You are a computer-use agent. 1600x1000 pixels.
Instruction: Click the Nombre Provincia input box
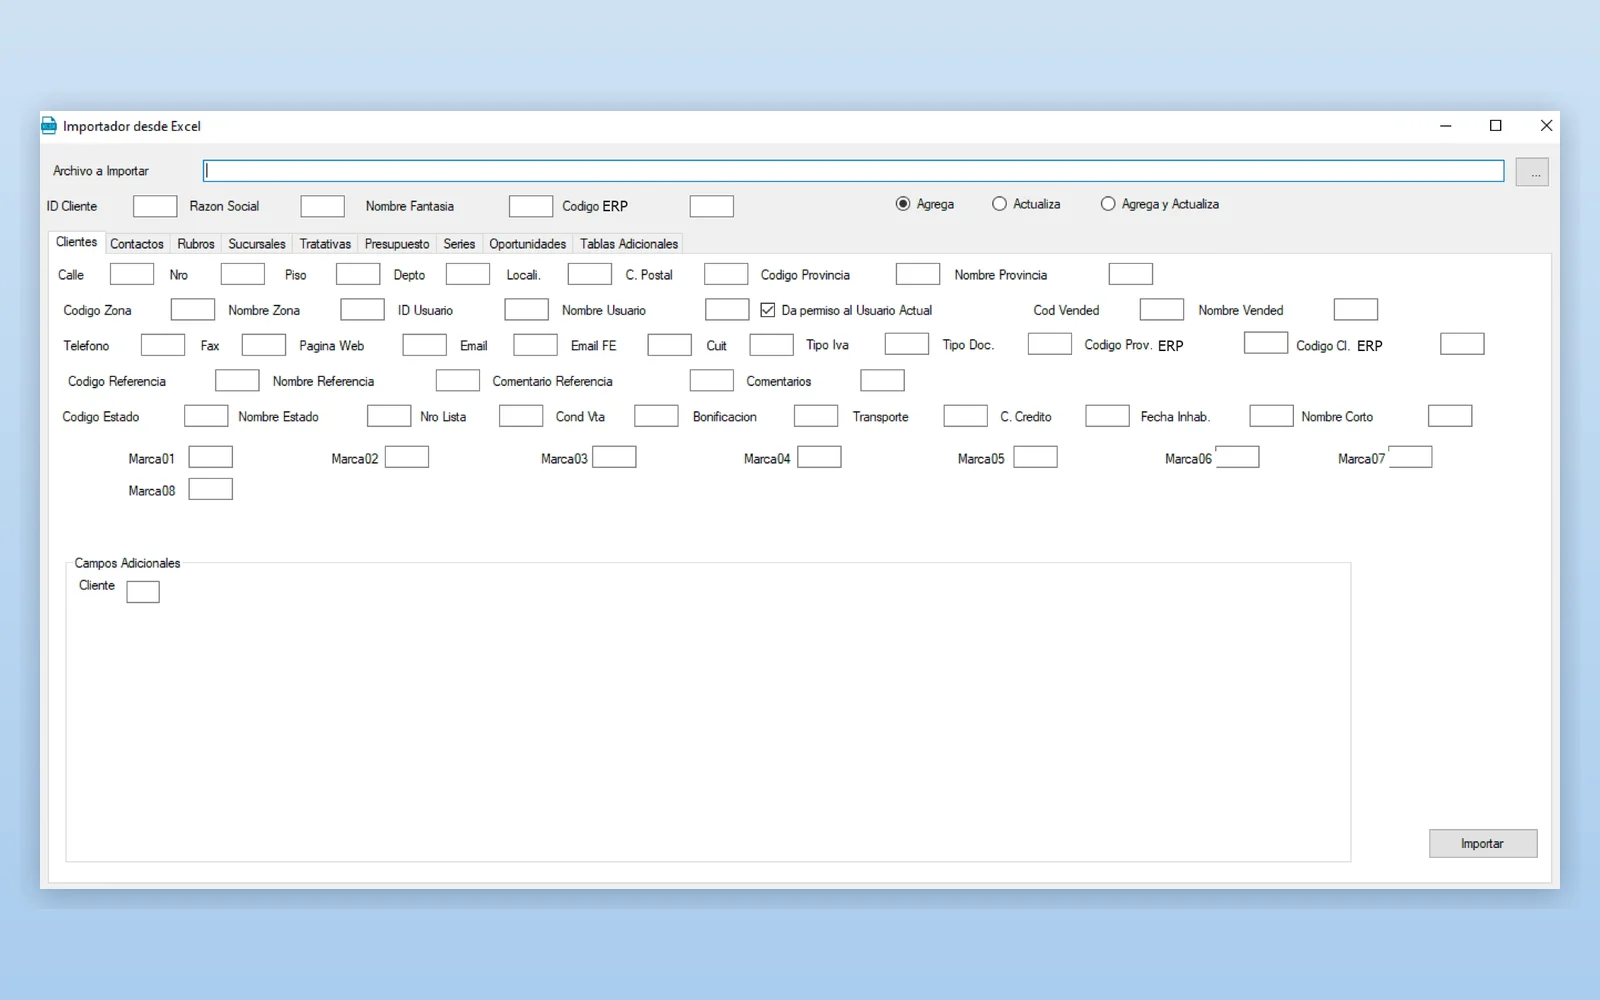click(x=1131, y=274)
